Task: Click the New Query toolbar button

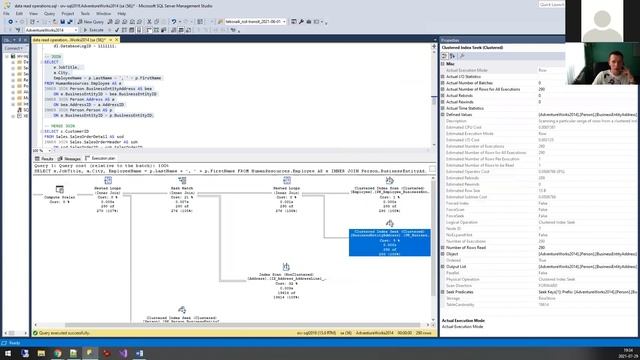Action: [x=90, y=22]
